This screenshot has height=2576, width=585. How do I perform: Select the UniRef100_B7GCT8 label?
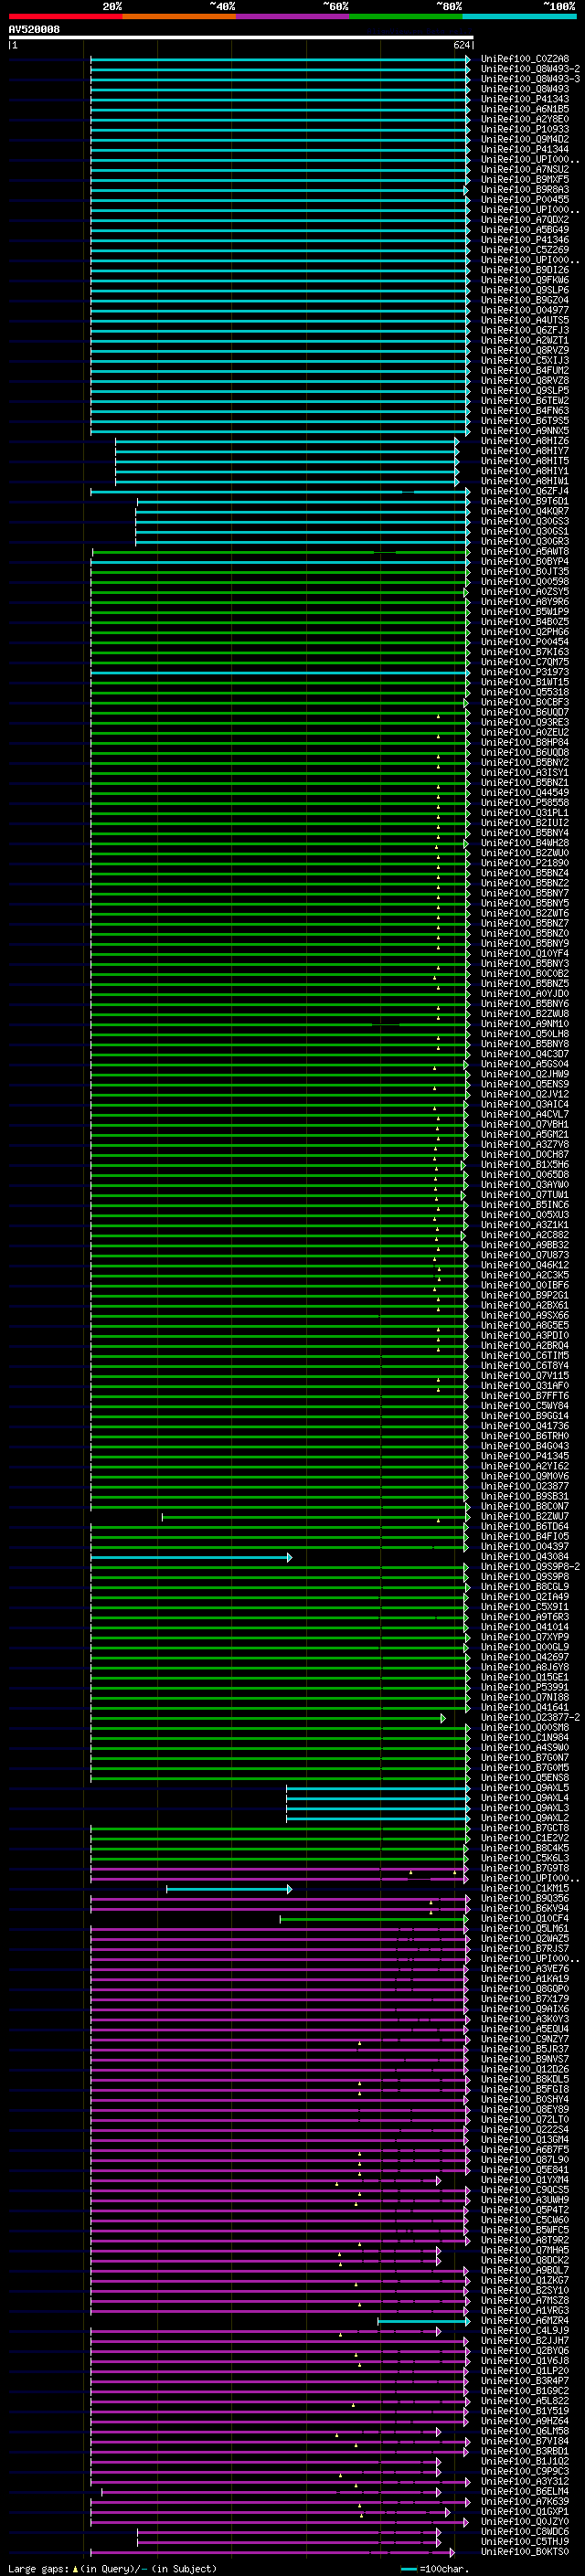point(524,1828)
